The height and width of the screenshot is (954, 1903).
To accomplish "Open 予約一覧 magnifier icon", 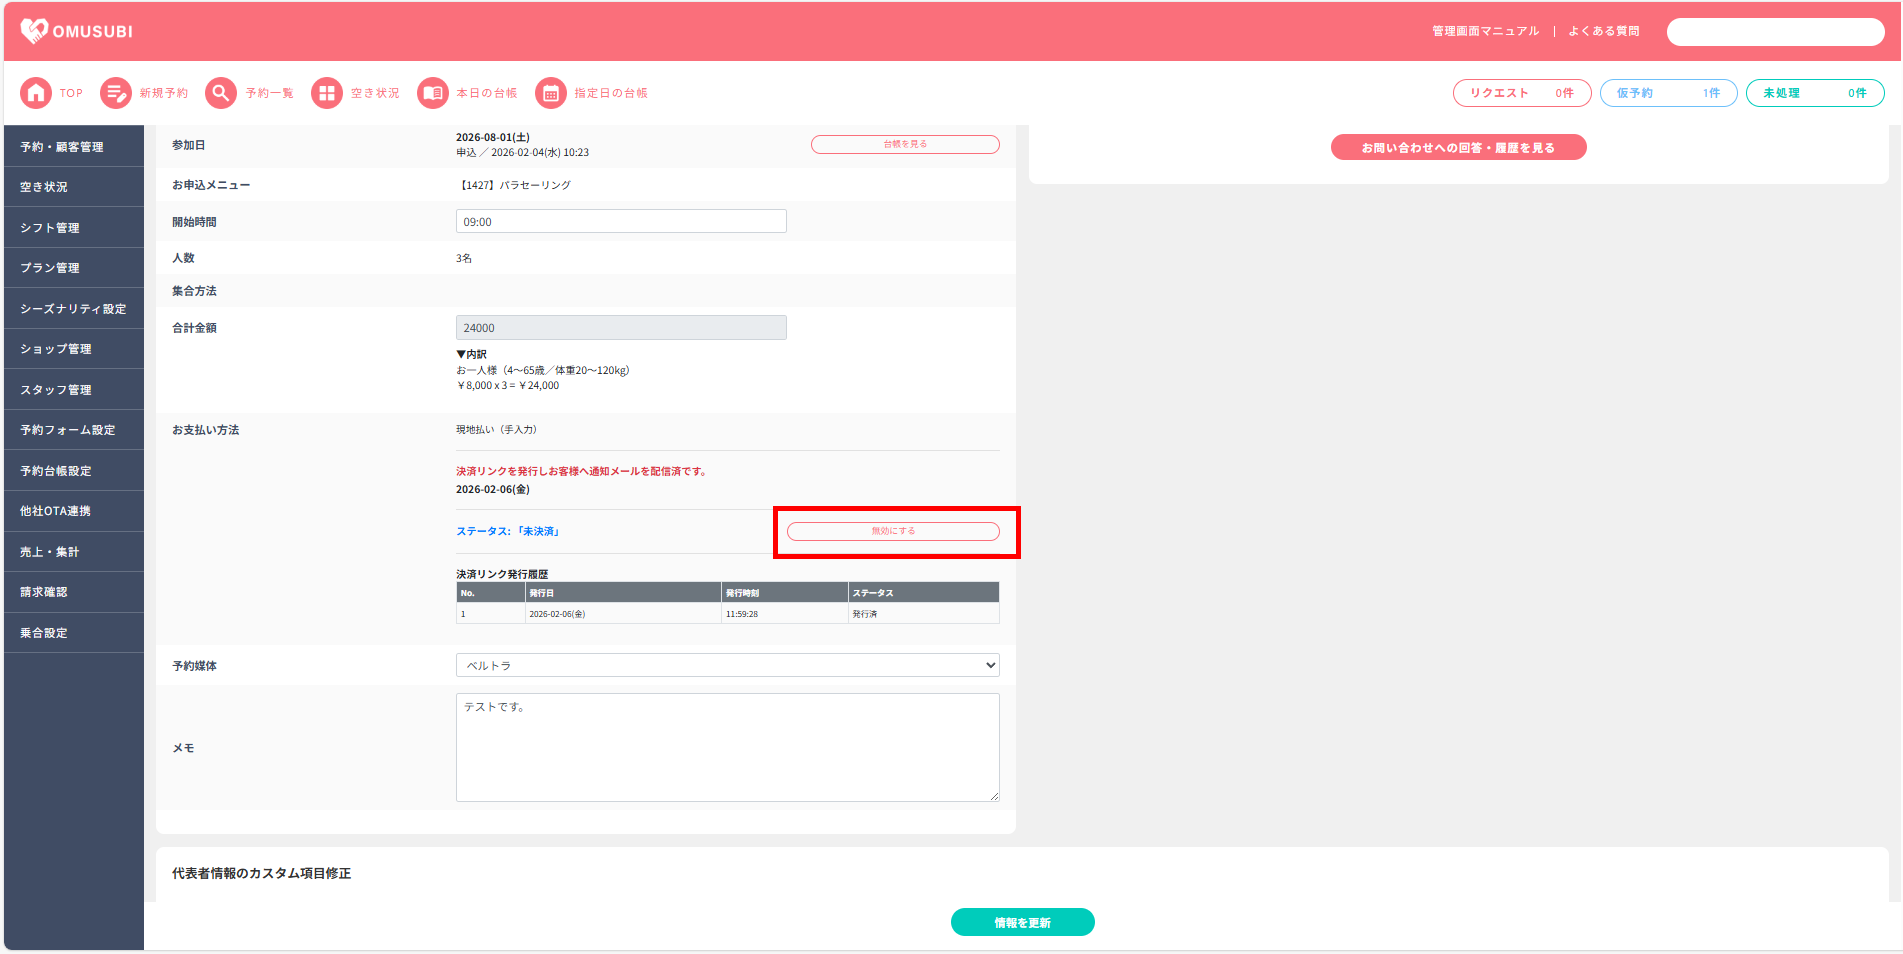I will [x=221, y=93].
